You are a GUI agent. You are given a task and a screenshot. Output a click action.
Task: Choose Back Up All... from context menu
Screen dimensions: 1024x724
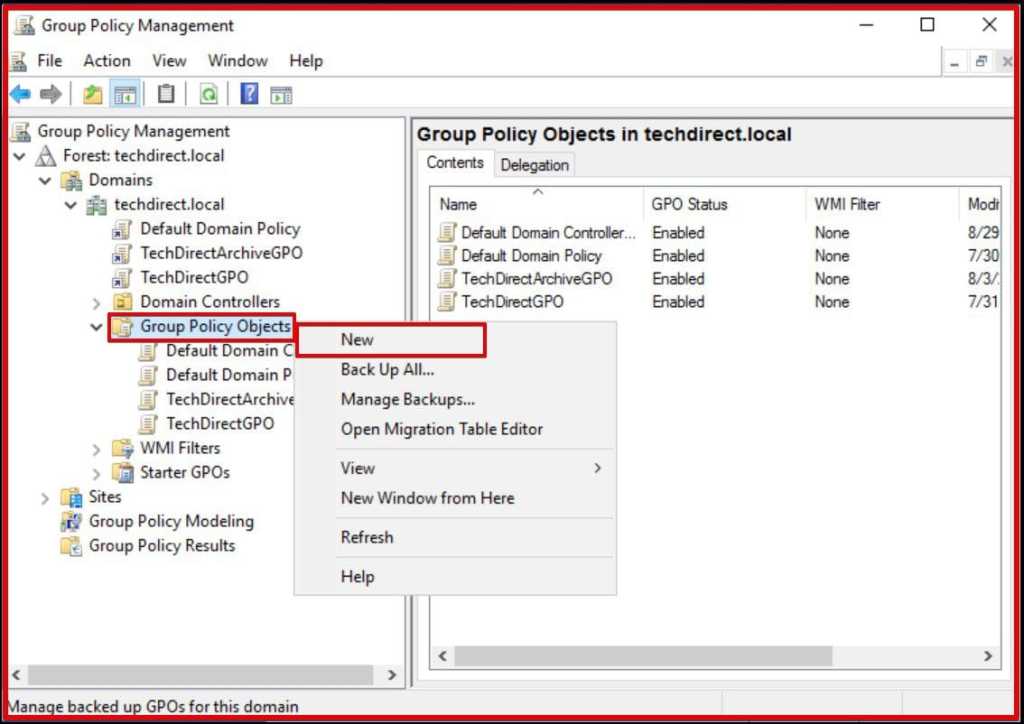tap(387, 370)
